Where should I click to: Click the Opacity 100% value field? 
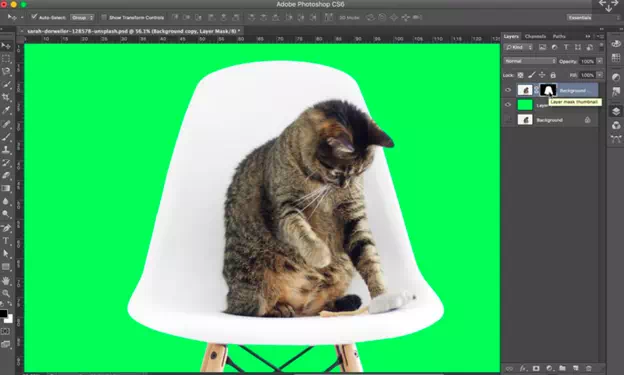click(587, 61)
